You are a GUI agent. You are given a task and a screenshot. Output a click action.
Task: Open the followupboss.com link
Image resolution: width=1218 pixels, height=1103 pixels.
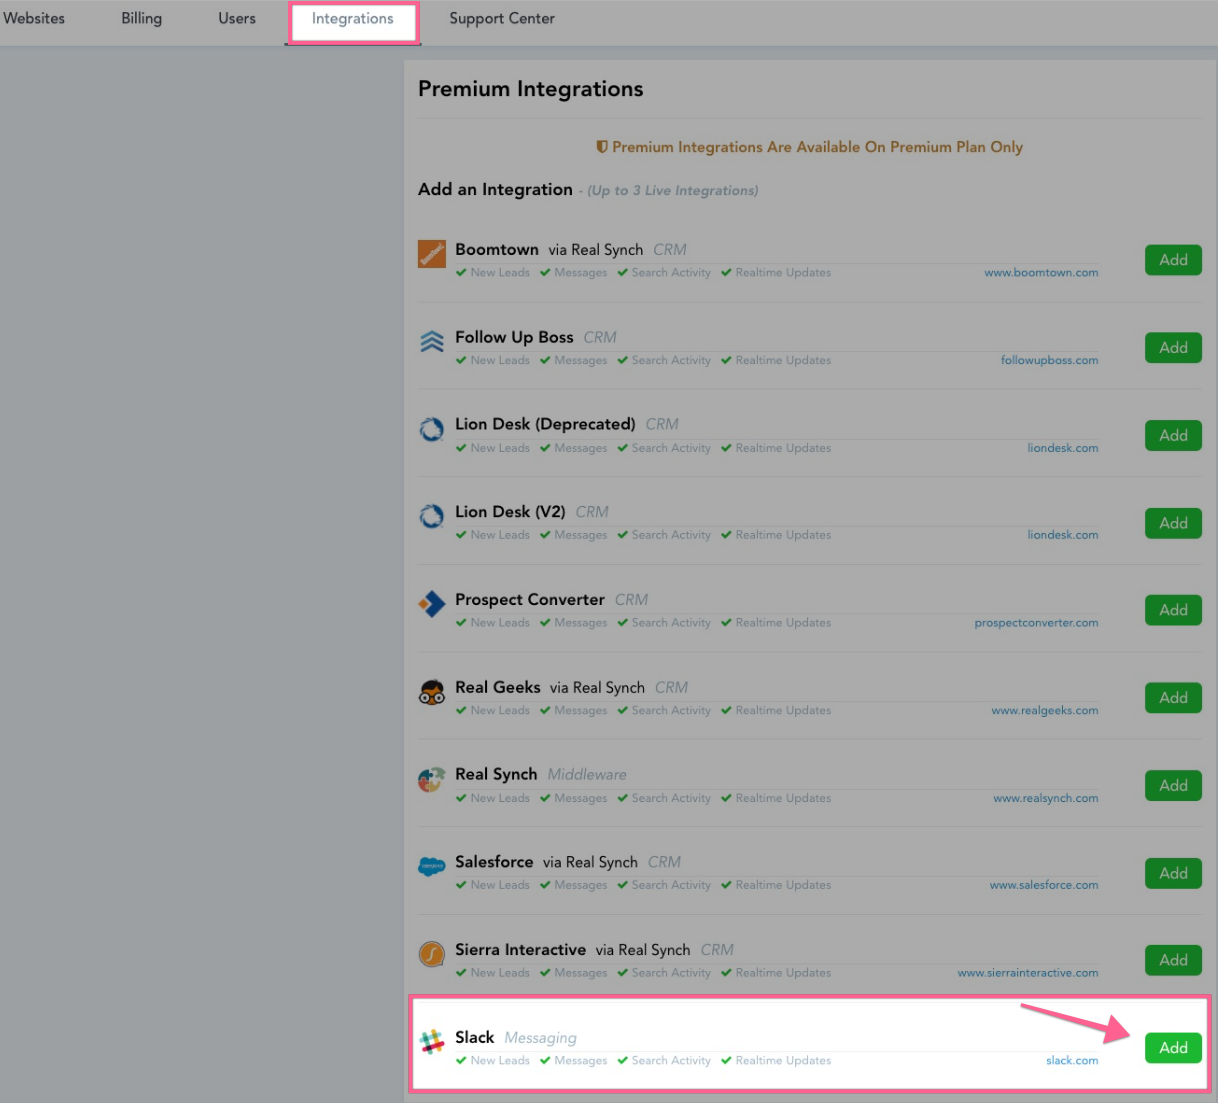(1050, 360)
